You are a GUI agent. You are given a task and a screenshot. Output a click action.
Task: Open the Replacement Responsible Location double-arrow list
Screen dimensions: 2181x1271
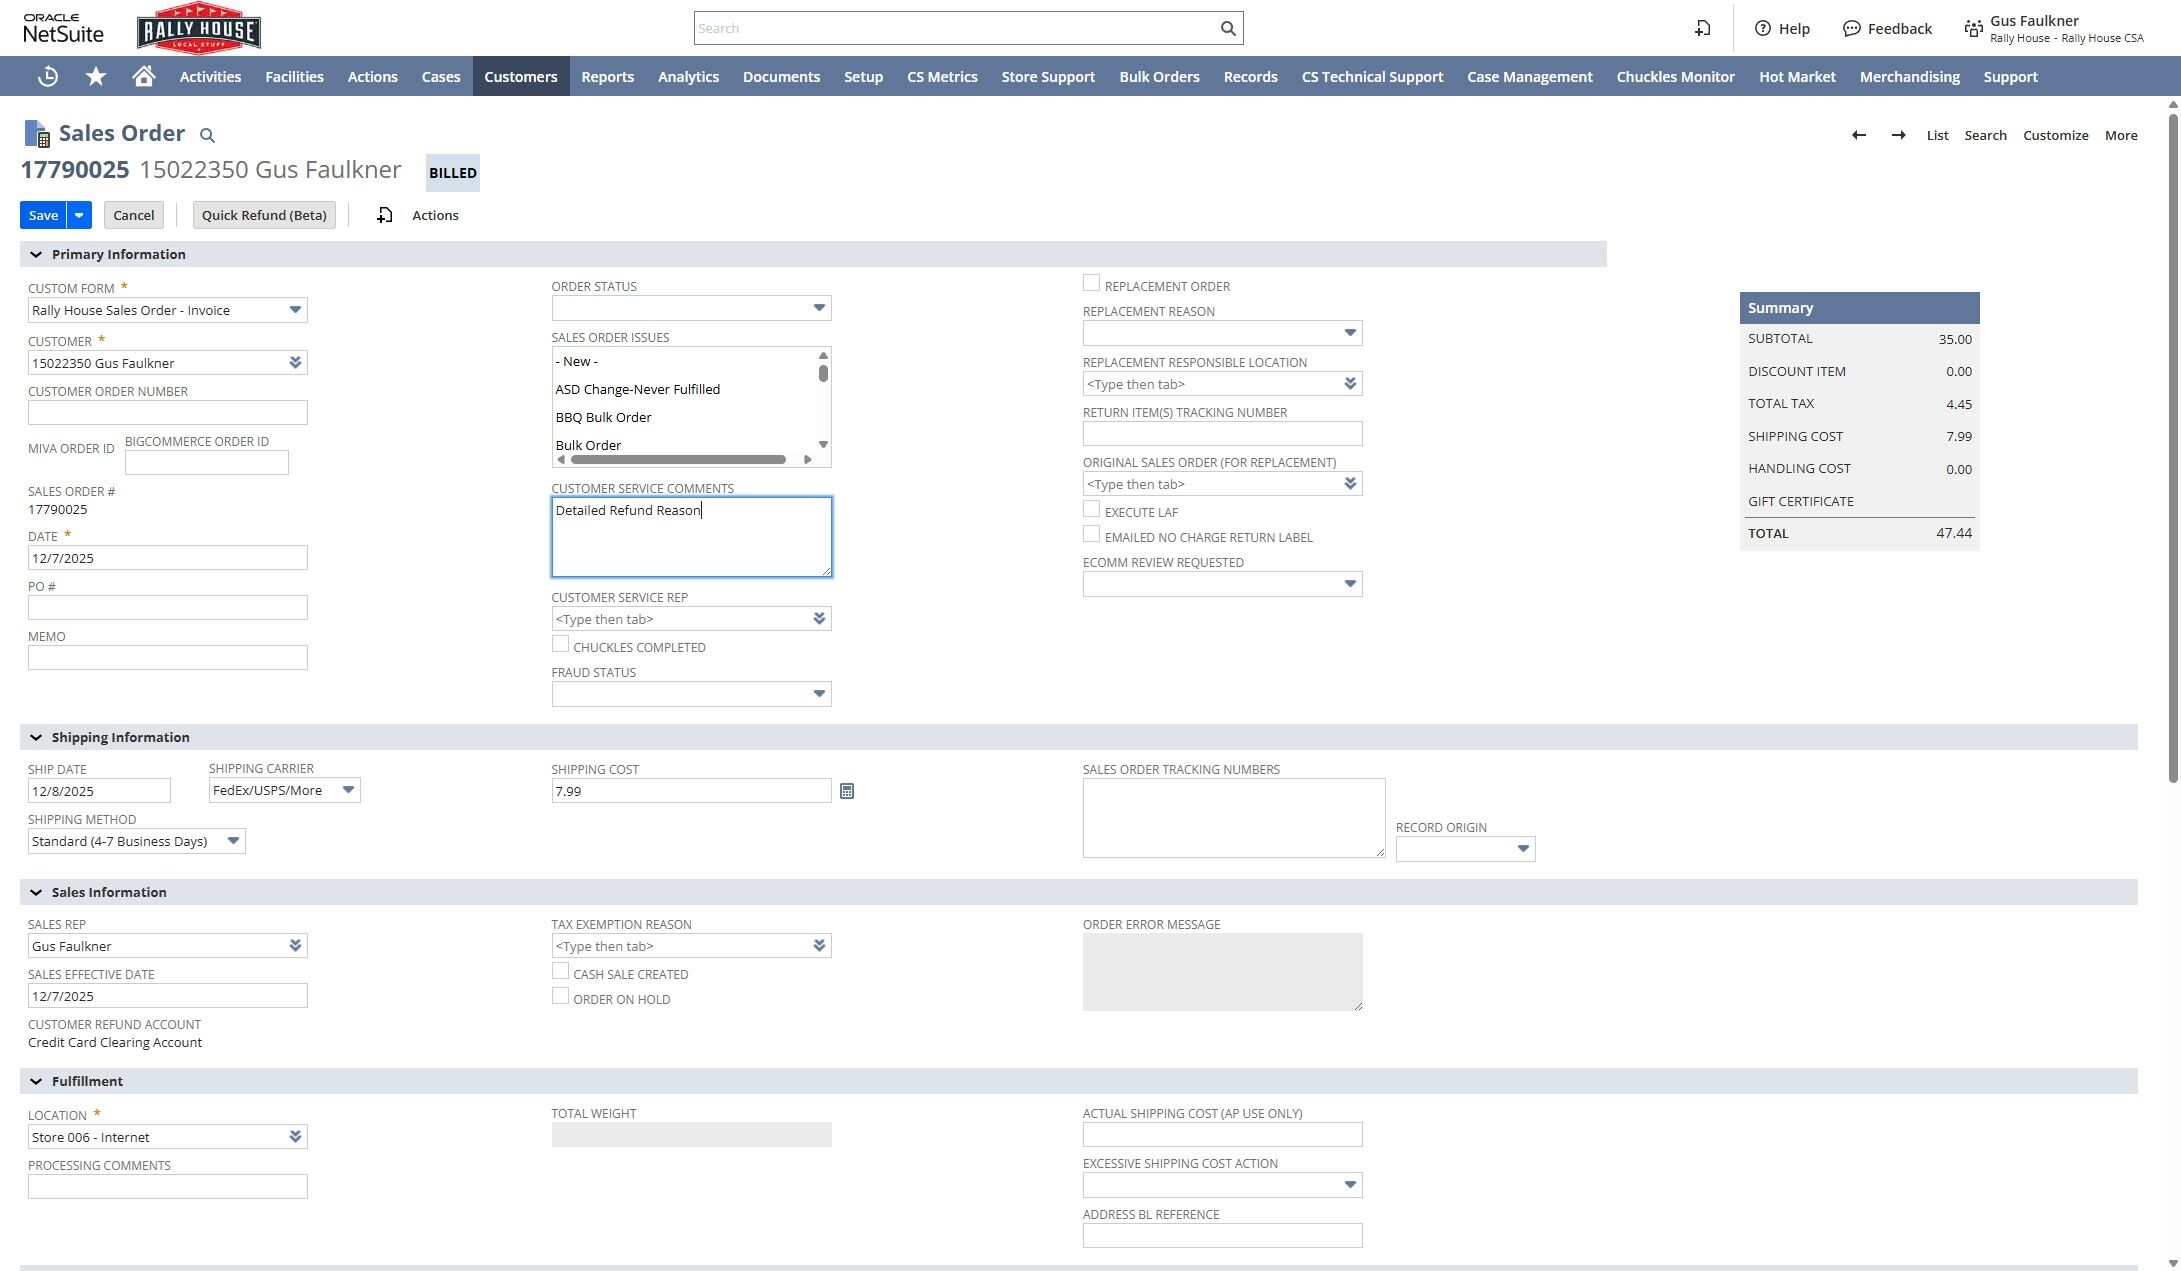pyautogui.click(x=1350, y=384)
